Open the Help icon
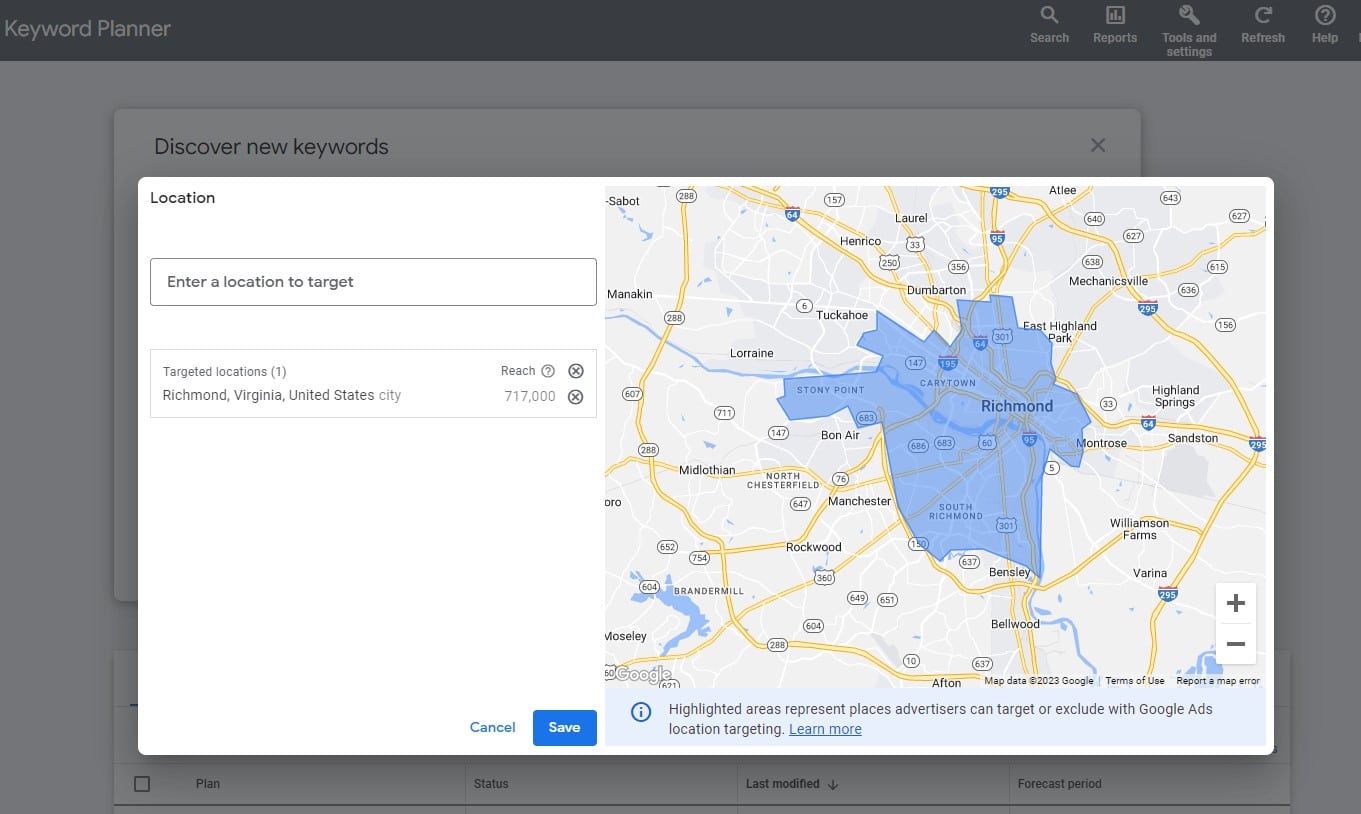This screenshot has height=814, width=1361. point(1325,25)
